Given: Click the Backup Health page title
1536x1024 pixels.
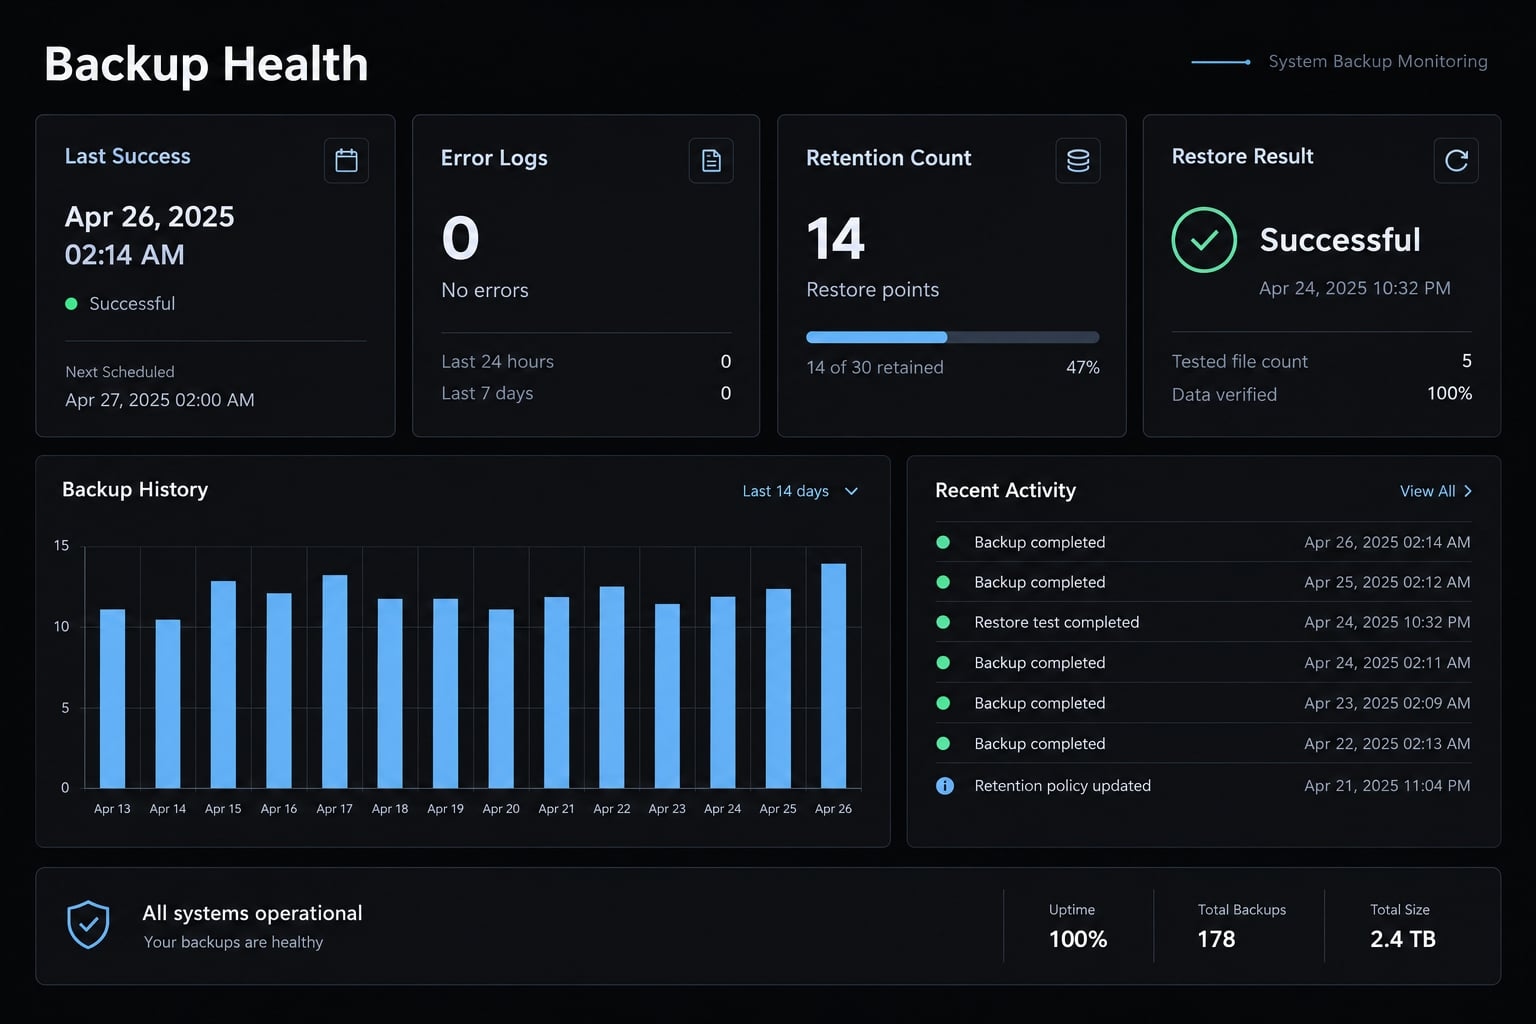Looking at the screenshot, I should (x=206, y=64).
